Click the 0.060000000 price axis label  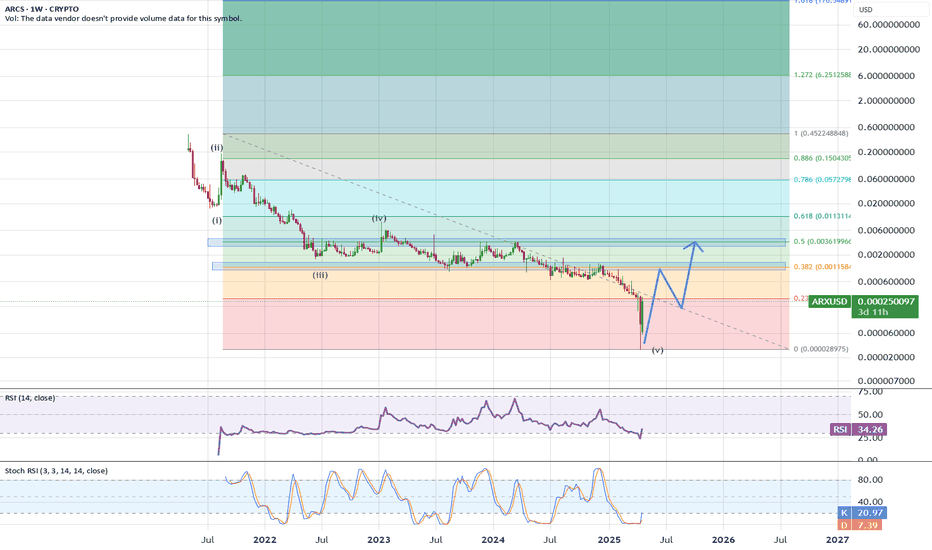point(886,179)
